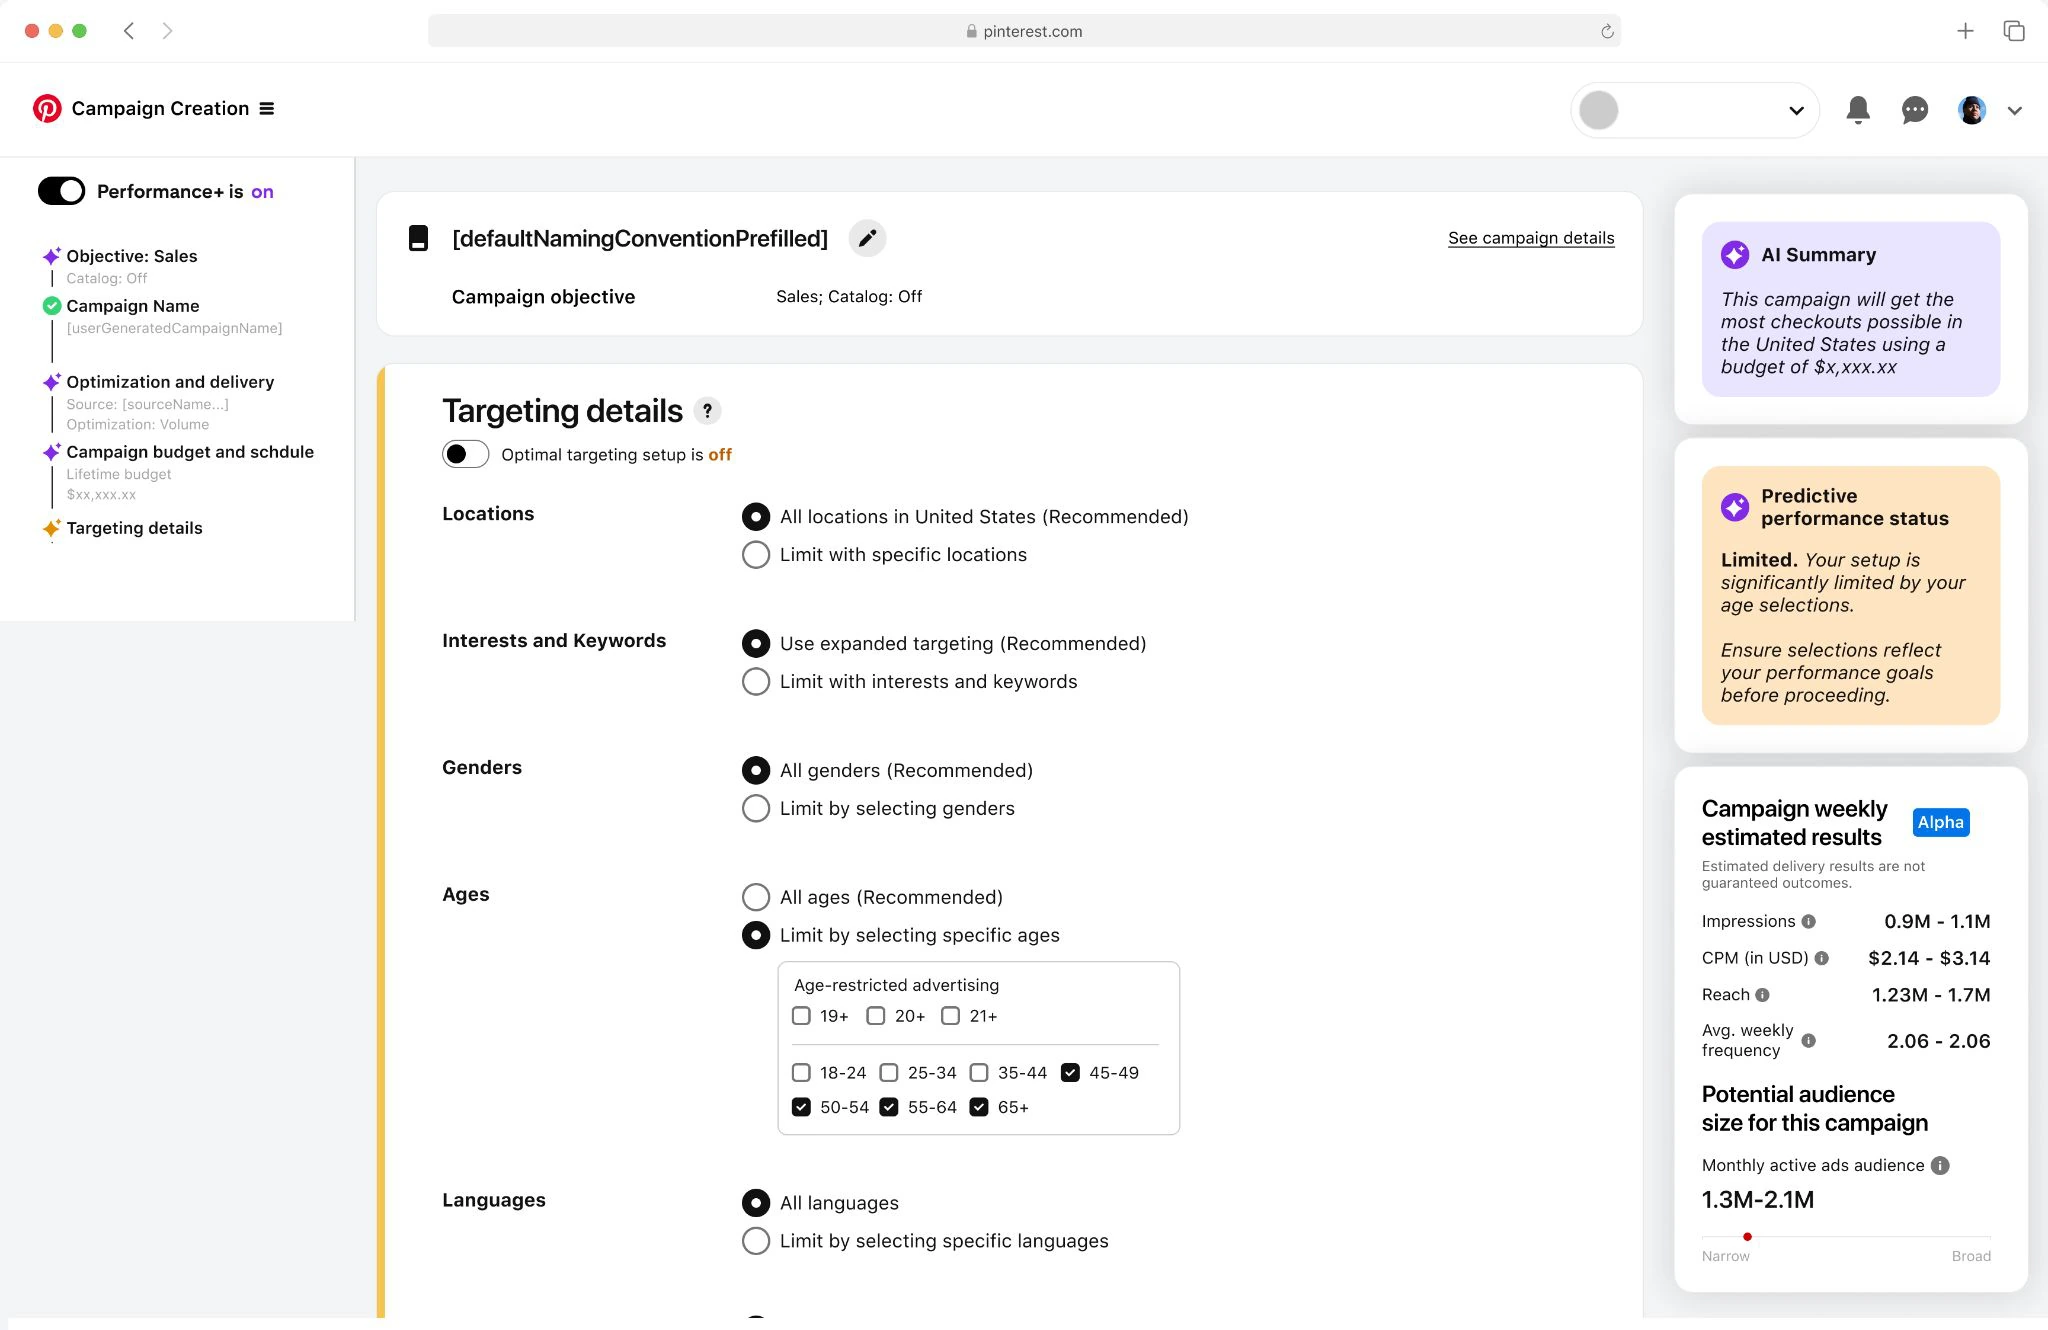Click the AI Summary sparkle icon
The image size is (2048, 1330).
tap(1735, 255)
